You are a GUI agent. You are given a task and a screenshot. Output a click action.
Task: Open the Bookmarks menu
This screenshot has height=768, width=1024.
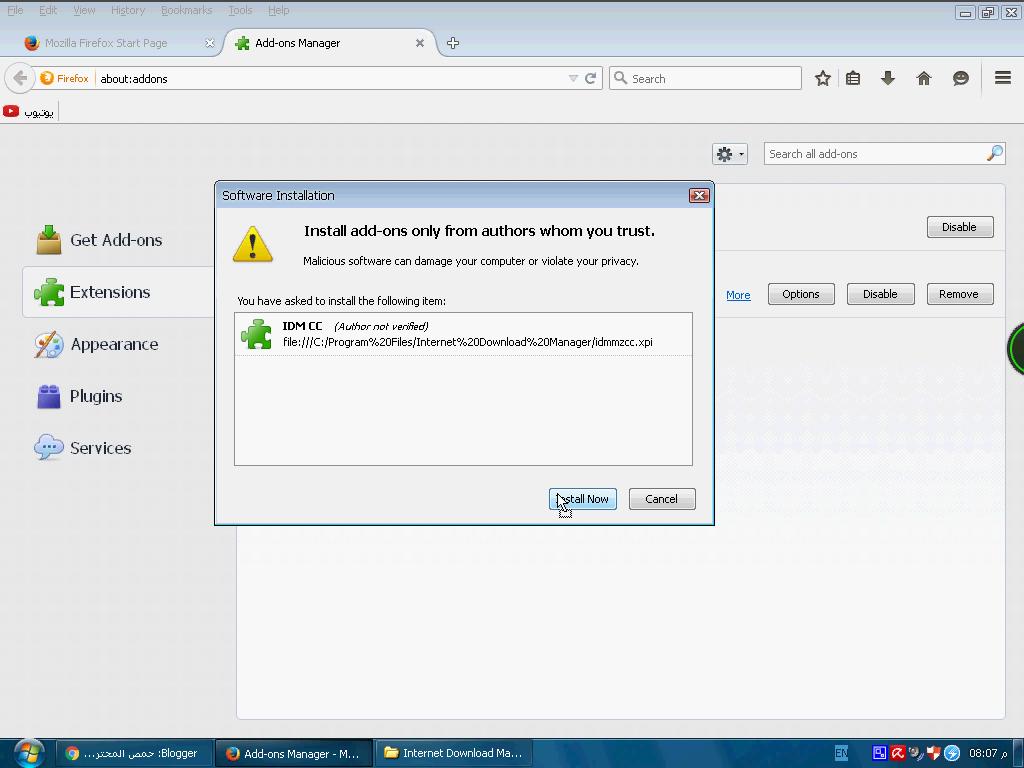[186, 10]
